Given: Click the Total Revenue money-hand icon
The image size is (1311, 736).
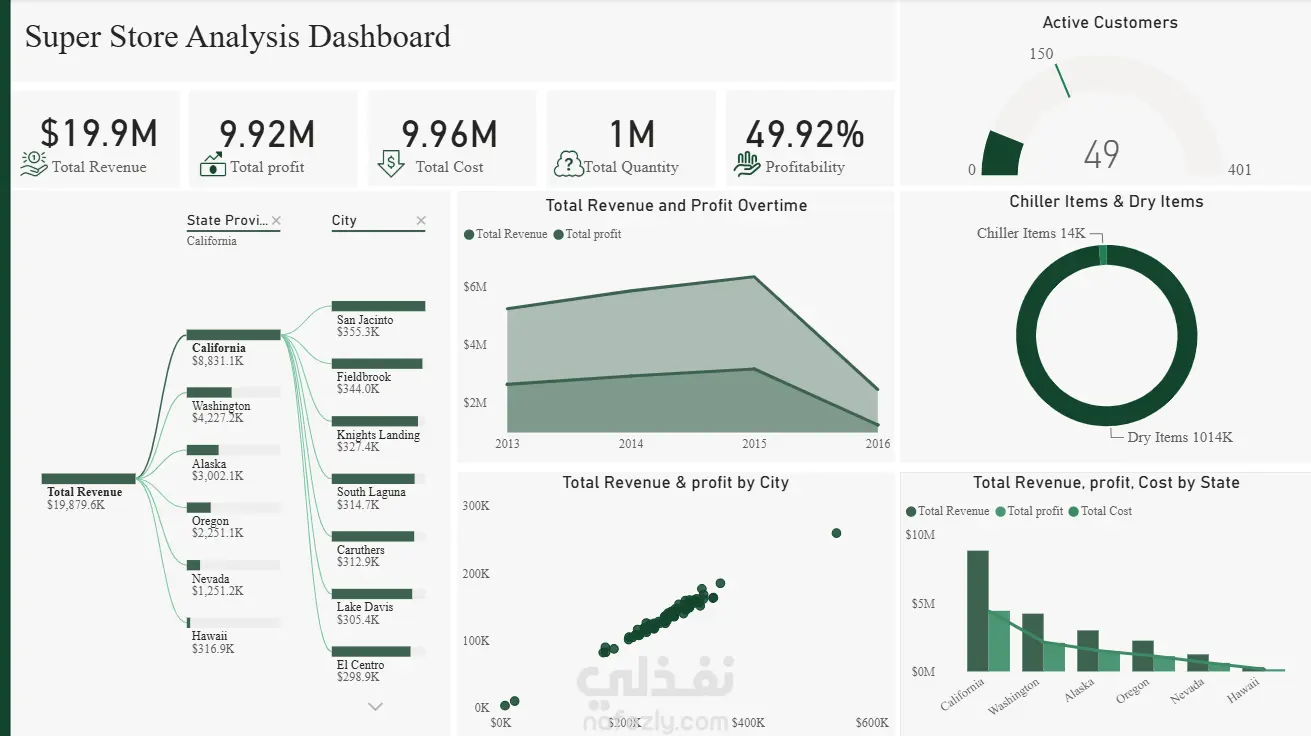Looking at the screenshot, I should click(33, 164).
